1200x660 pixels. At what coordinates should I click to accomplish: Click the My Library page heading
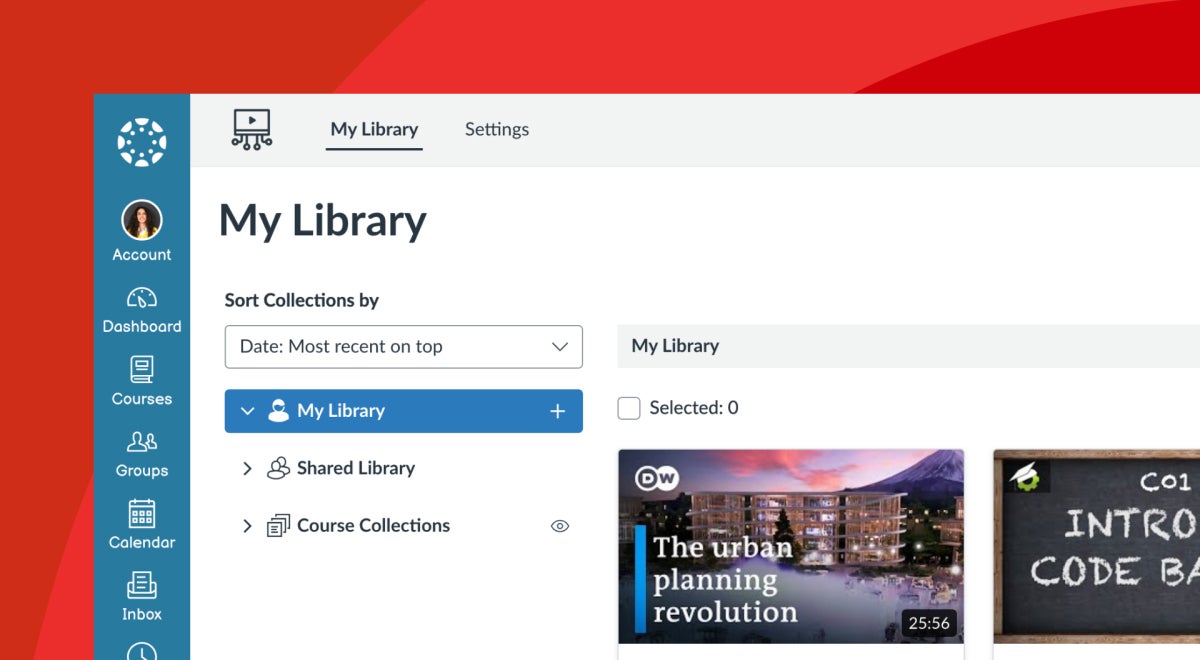coord(323,222)
